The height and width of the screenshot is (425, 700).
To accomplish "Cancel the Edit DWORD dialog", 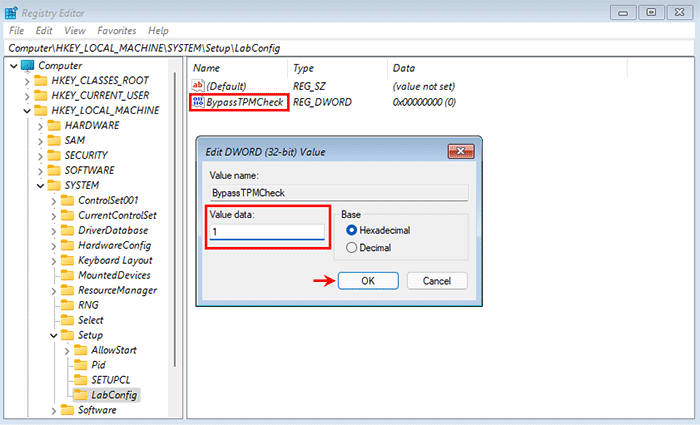I will pos(437,281).
